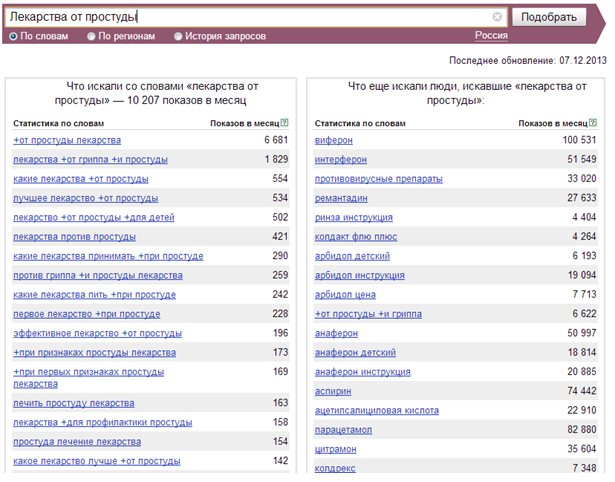This screenshot has width=615, height=482.
Task: Open лечить простуду лекарства link
Action: 74,403
